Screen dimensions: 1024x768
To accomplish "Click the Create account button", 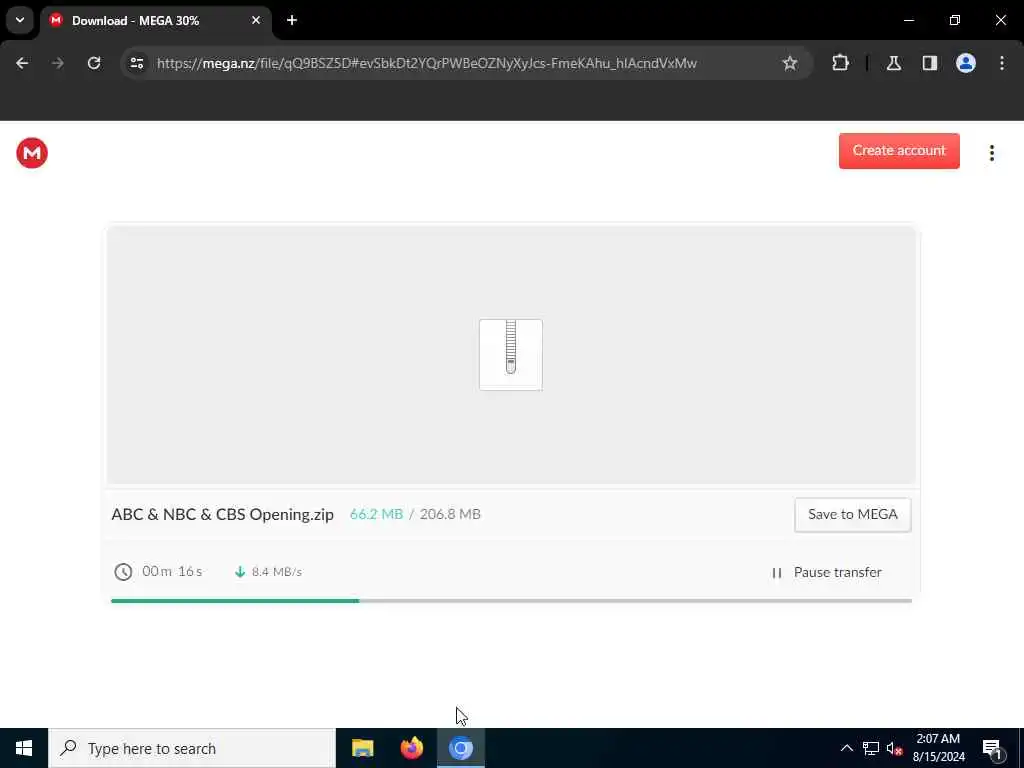I will click(899, 151).
